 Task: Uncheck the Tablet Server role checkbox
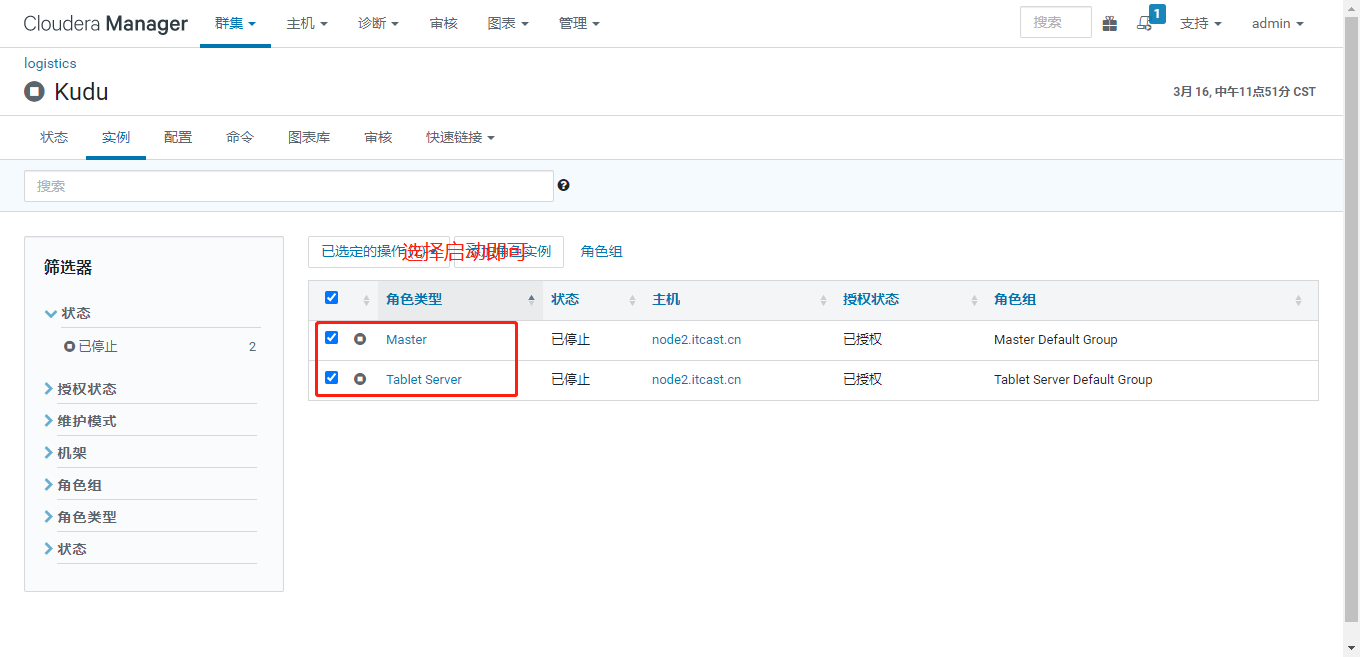(x=332, y=378)
